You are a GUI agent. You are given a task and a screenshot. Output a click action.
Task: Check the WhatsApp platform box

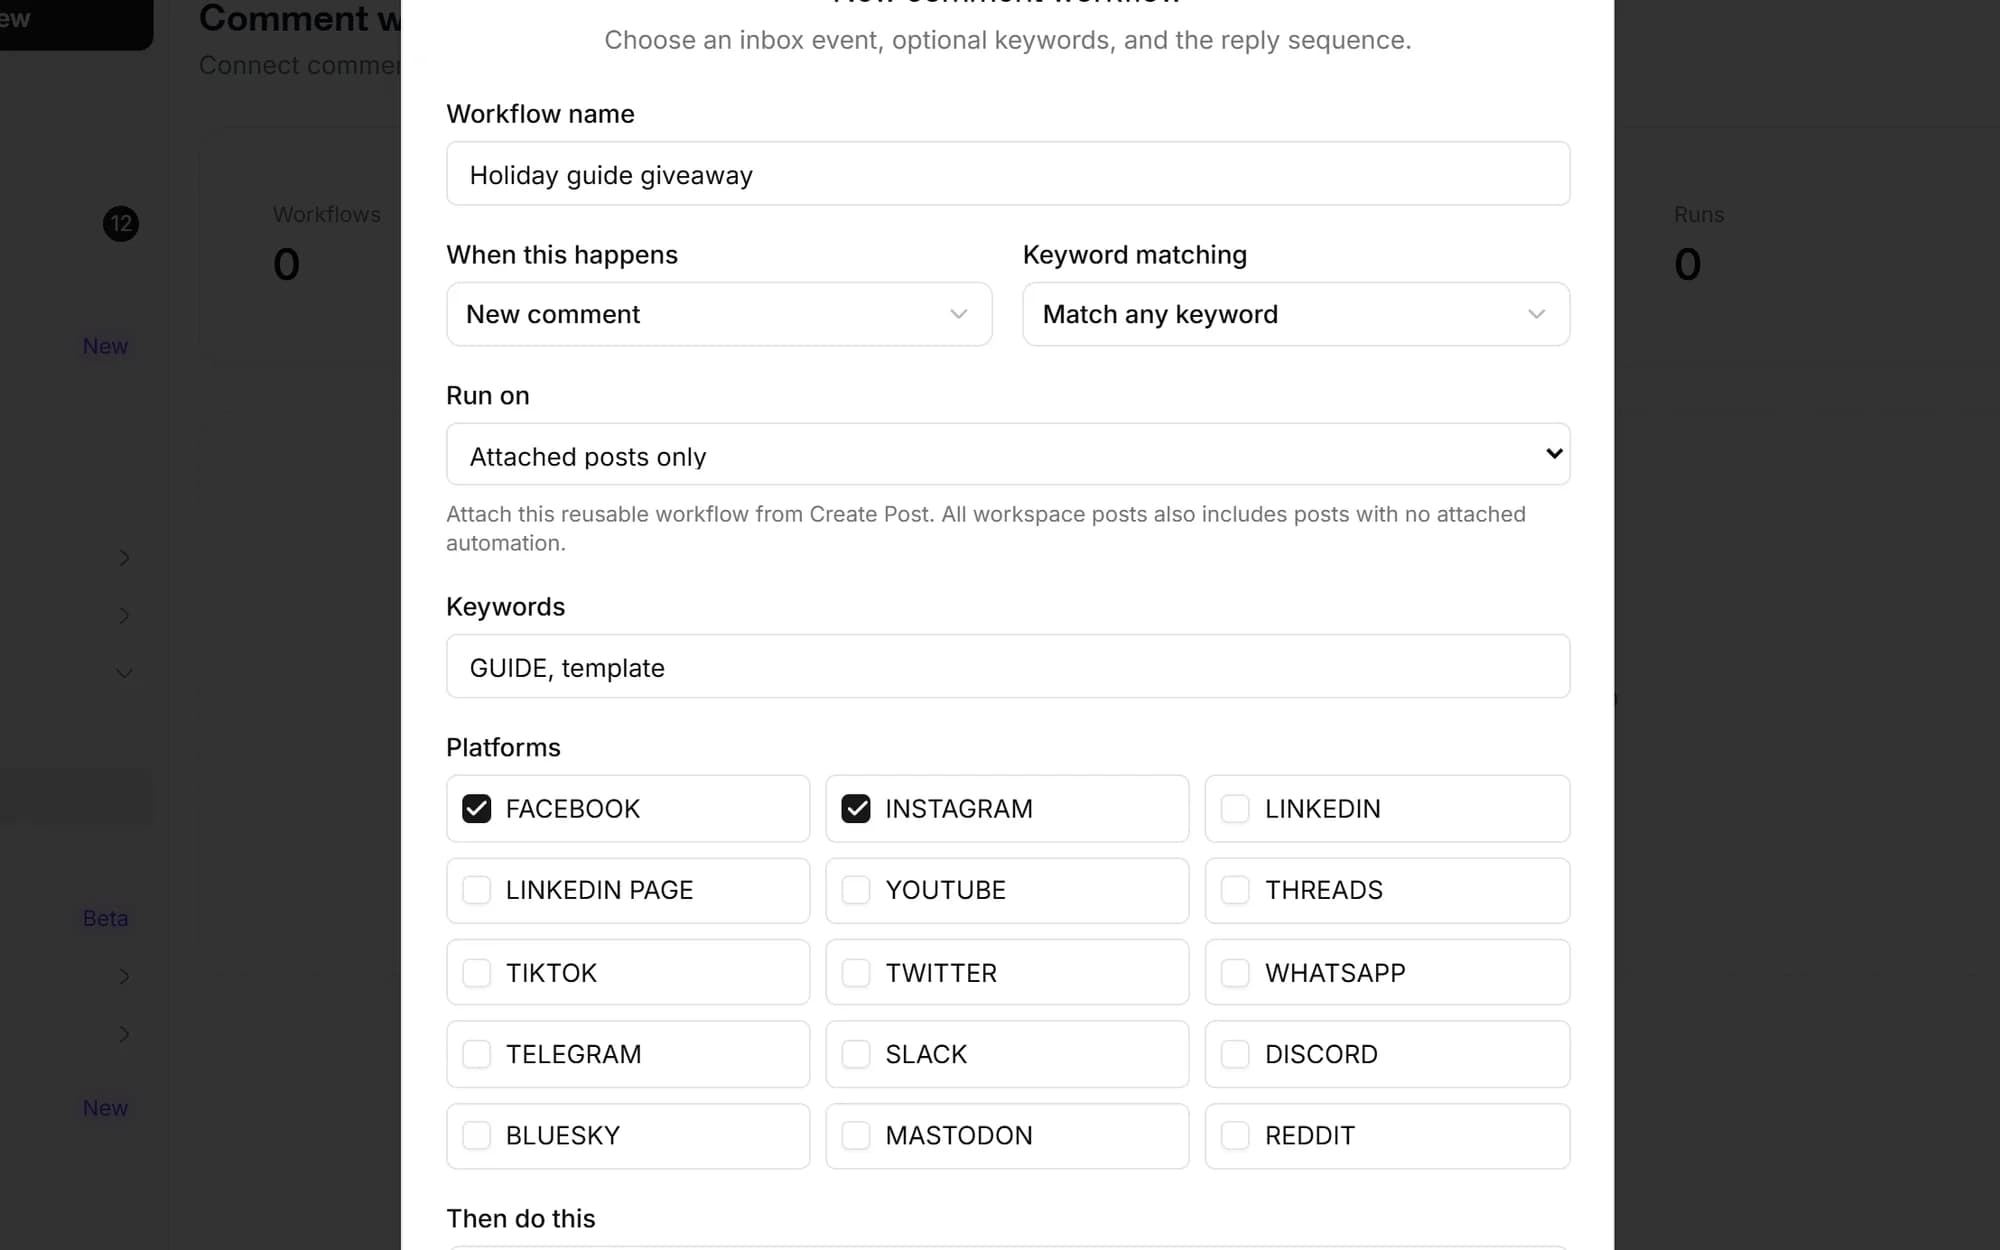1235,972
